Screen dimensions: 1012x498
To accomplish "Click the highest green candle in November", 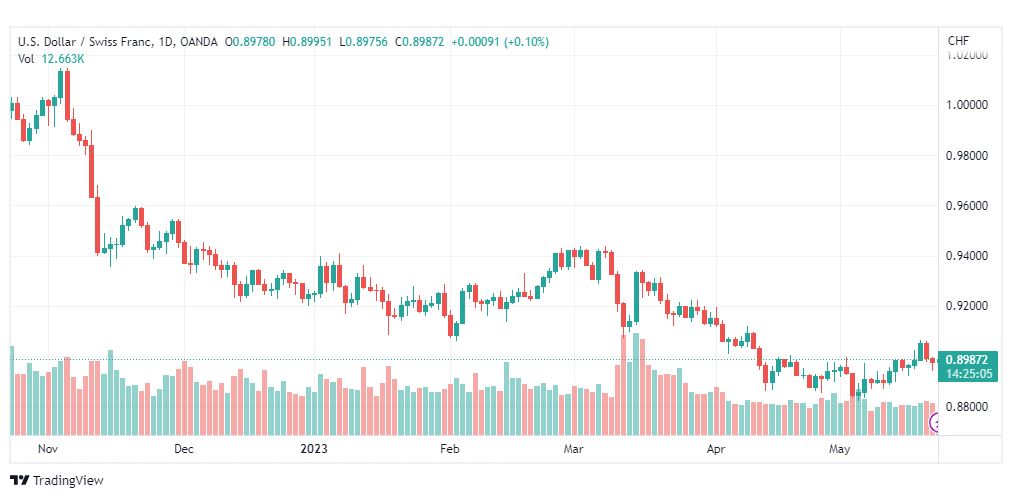I will tap(61, 84).
